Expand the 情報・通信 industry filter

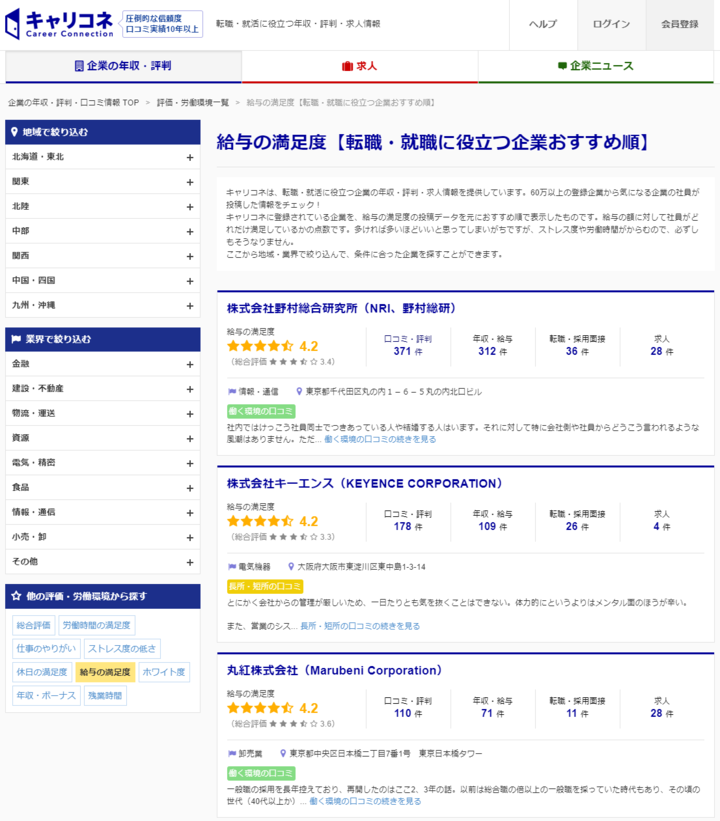coord(103,513)
